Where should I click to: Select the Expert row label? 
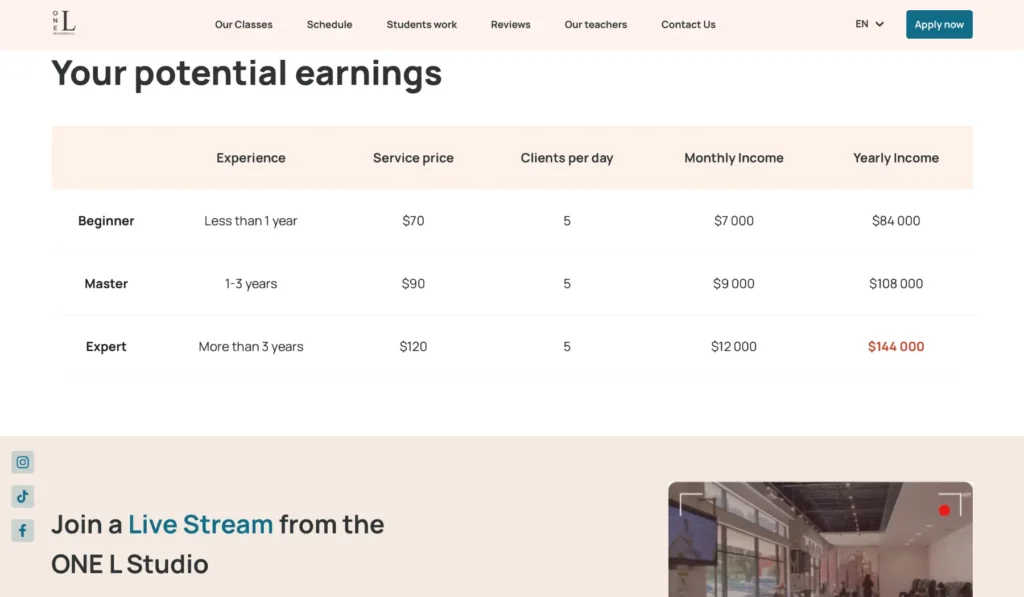tap(106, 347)
